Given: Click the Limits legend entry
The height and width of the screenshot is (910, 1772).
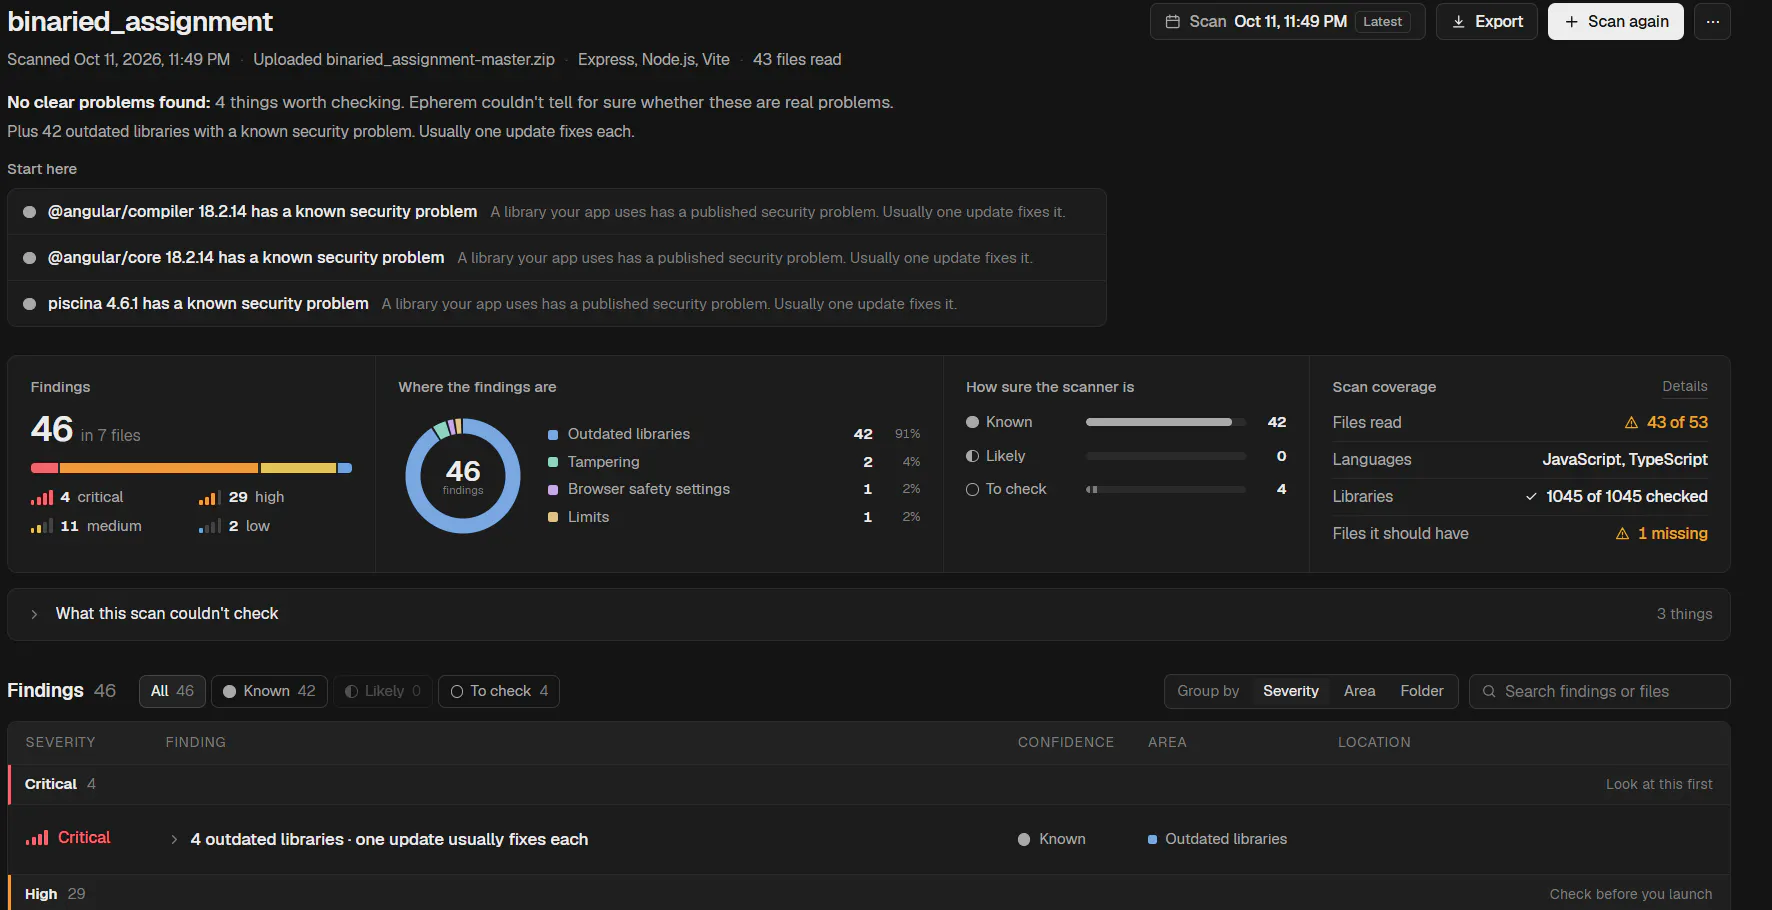Looking at the screenshot, I should tap(734, 517).
